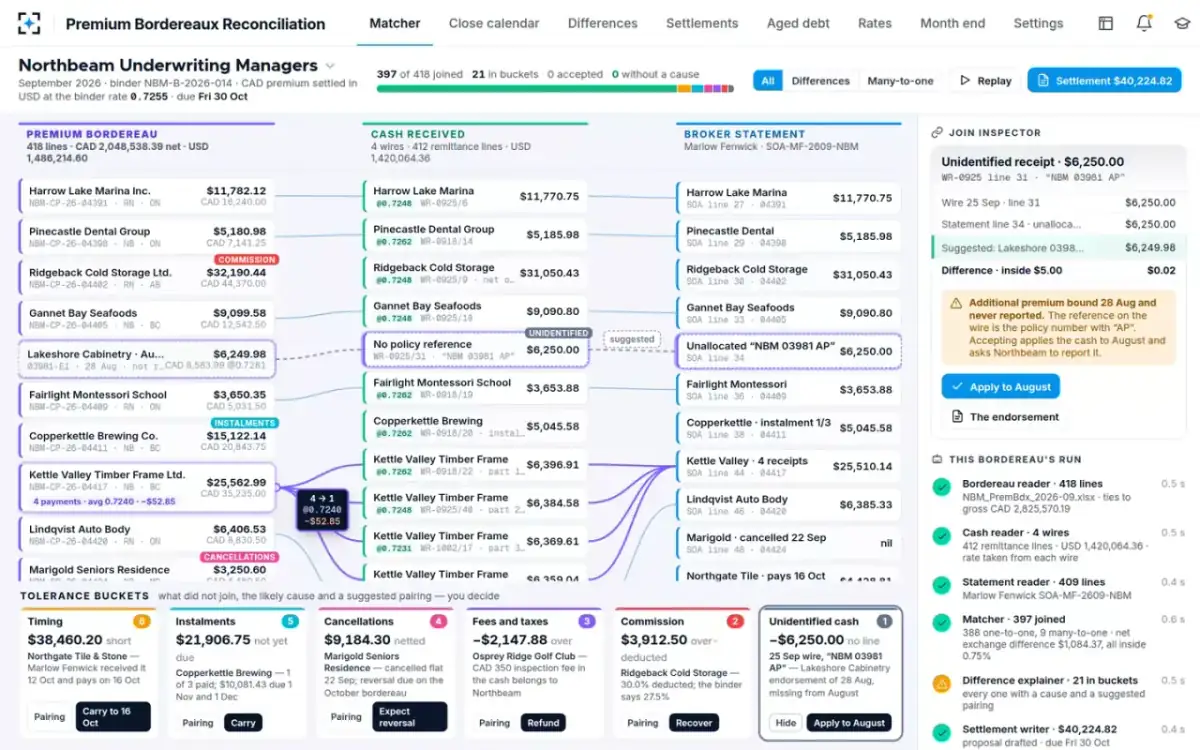Click the Commission bucket count badge 2

(735, 621)
